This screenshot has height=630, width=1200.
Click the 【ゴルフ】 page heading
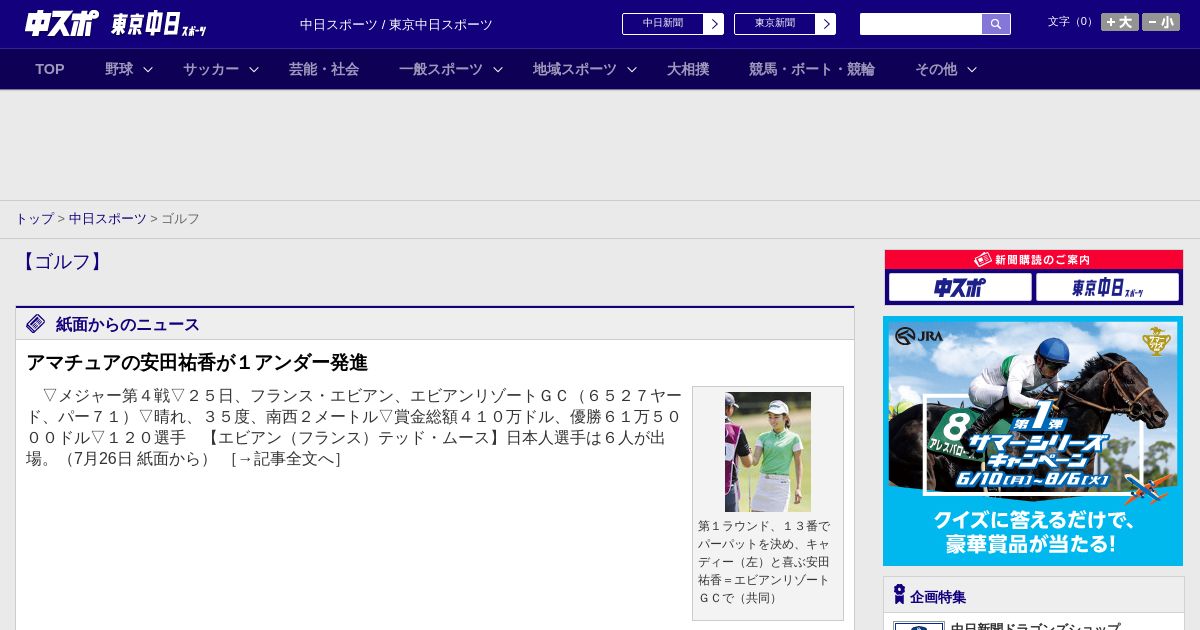62,262
